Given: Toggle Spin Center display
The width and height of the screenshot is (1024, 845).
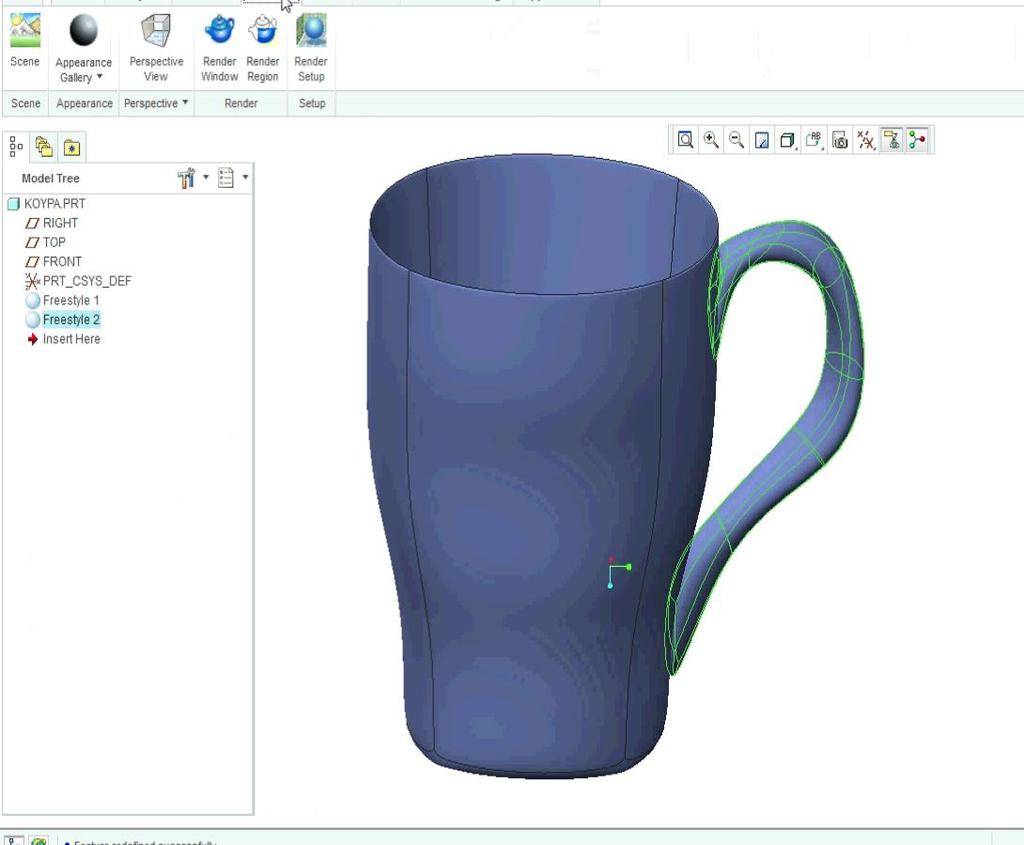Looking at the screenshot, I should click(918, 140).
